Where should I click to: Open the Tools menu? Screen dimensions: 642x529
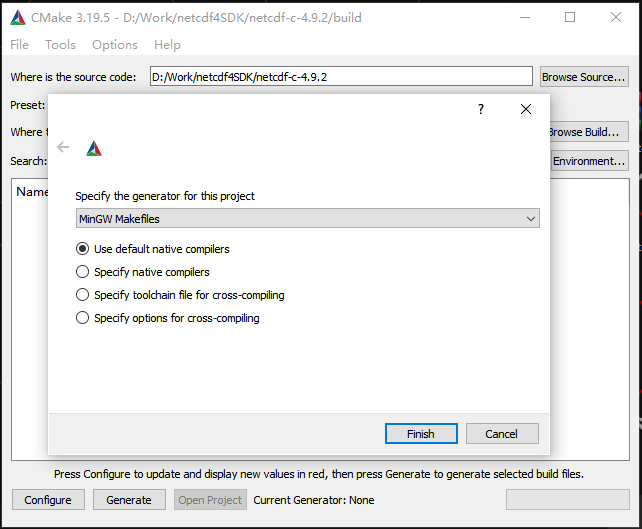[x=60, y=45]
